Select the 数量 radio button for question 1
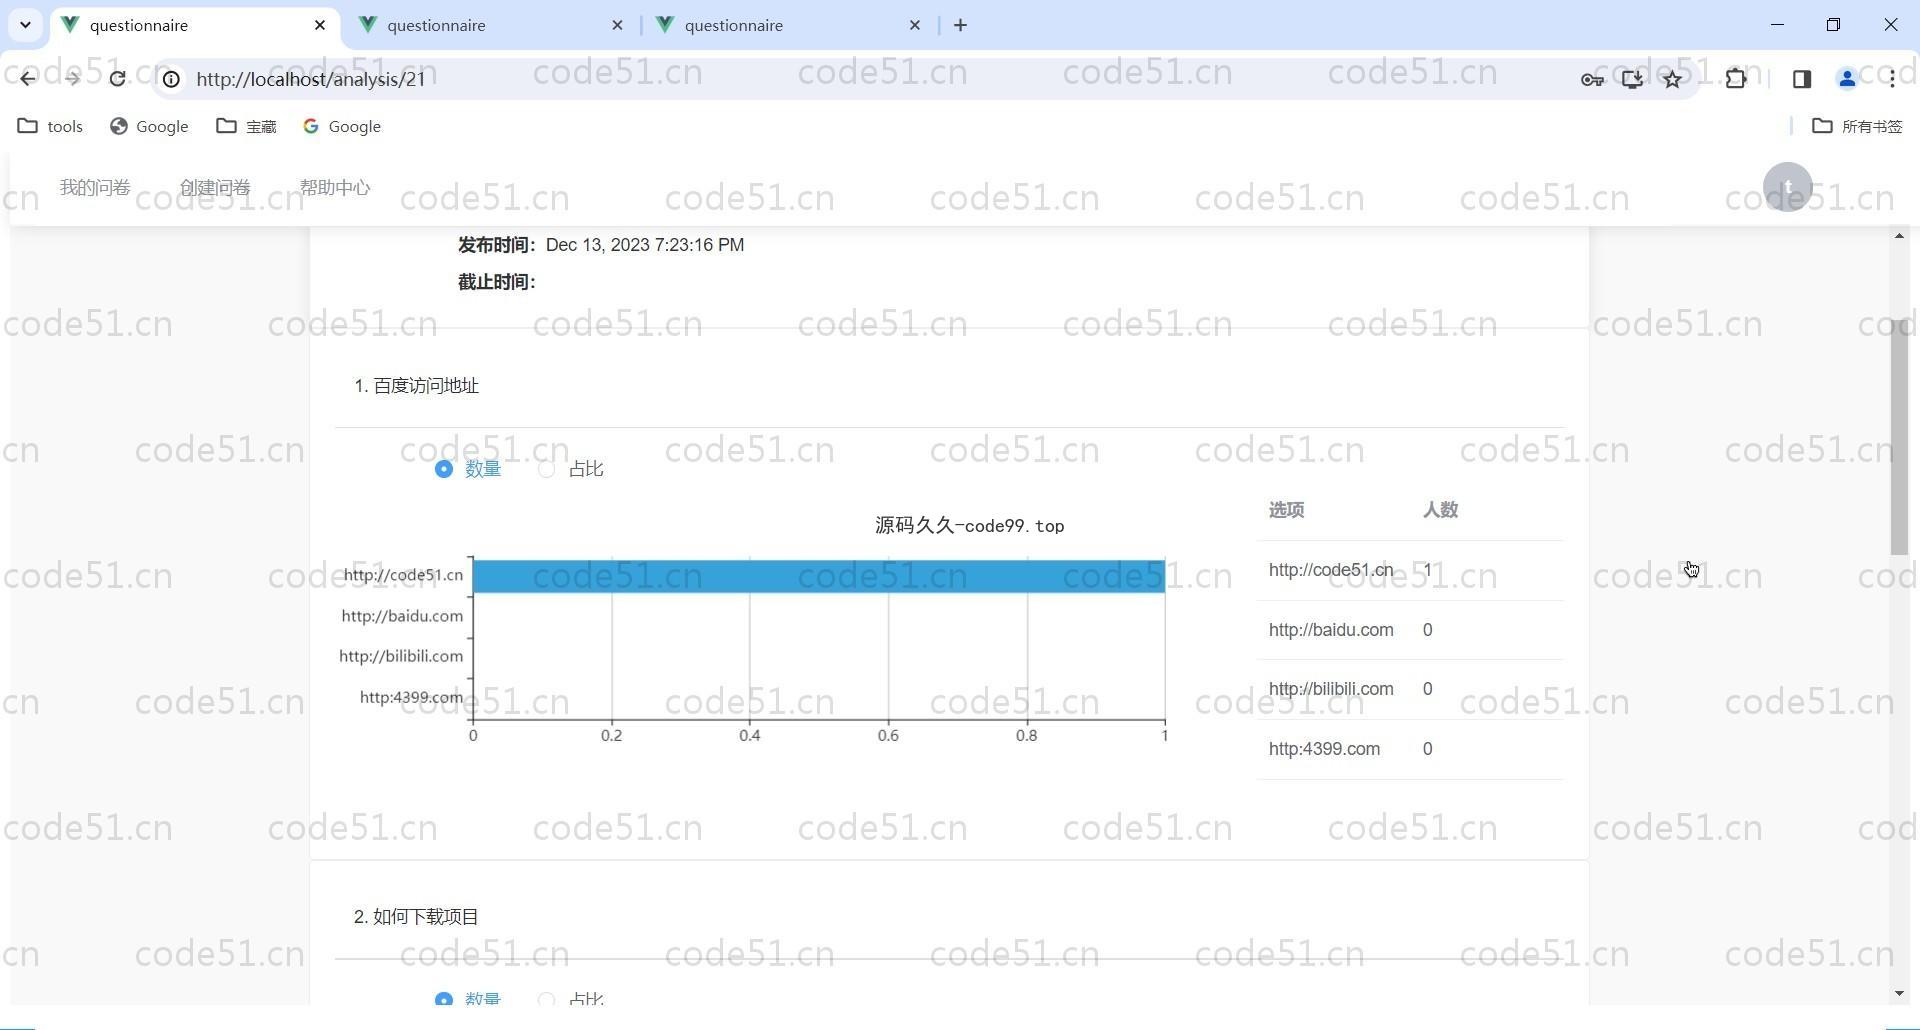Image resolution: width=1920 pixels, height=1030 pixels. pos(444,469)
